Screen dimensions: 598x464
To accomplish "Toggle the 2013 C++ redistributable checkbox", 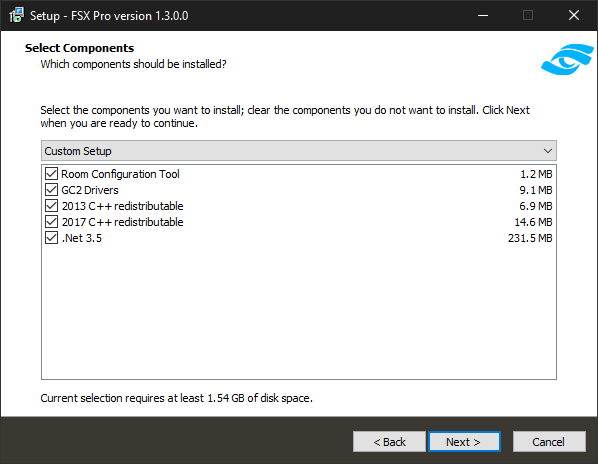I will (x=51, y=206).
